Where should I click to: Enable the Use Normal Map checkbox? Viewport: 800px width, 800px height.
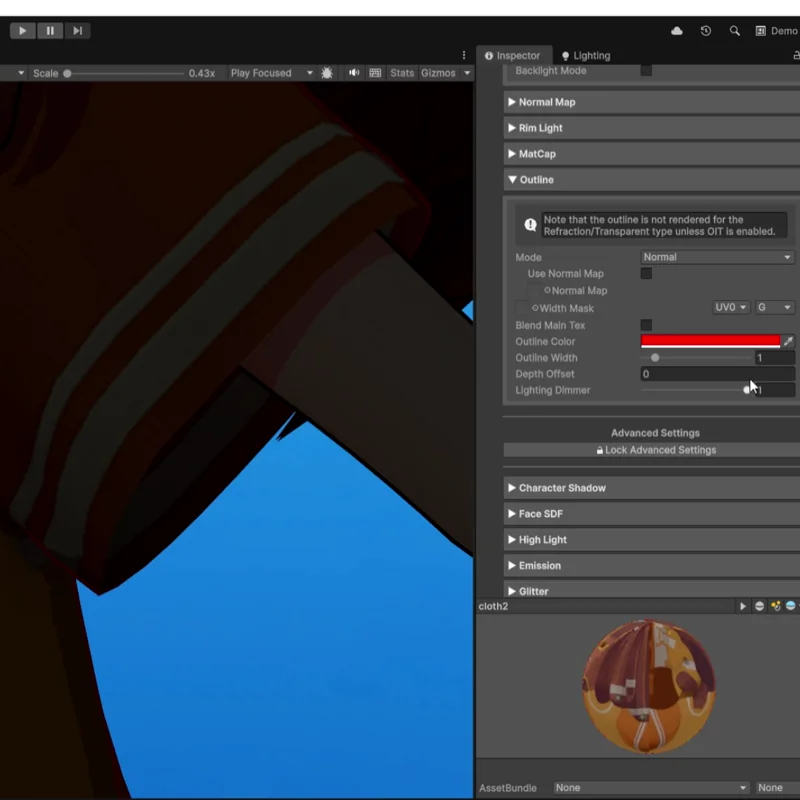pos(646,274)
